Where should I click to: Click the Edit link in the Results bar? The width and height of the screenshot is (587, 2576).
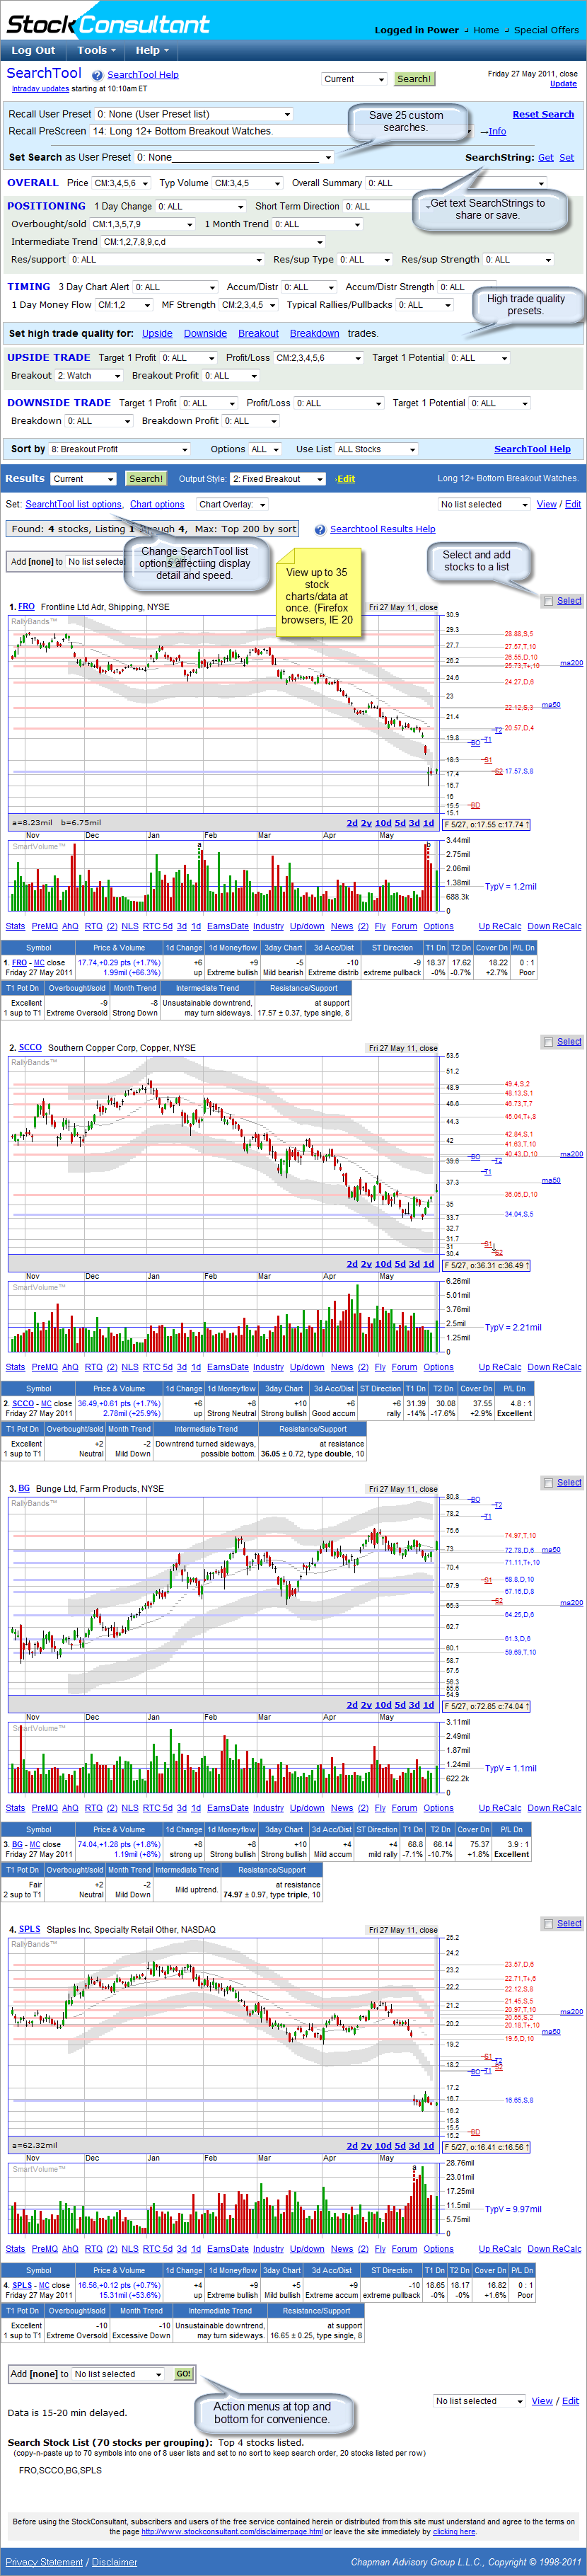tap(346, 480)
